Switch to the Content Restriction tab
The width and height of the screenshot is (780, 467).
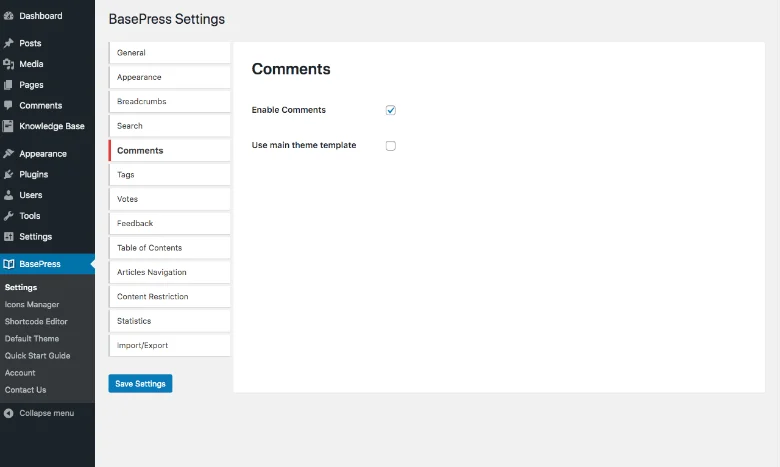tap(170, 296)
